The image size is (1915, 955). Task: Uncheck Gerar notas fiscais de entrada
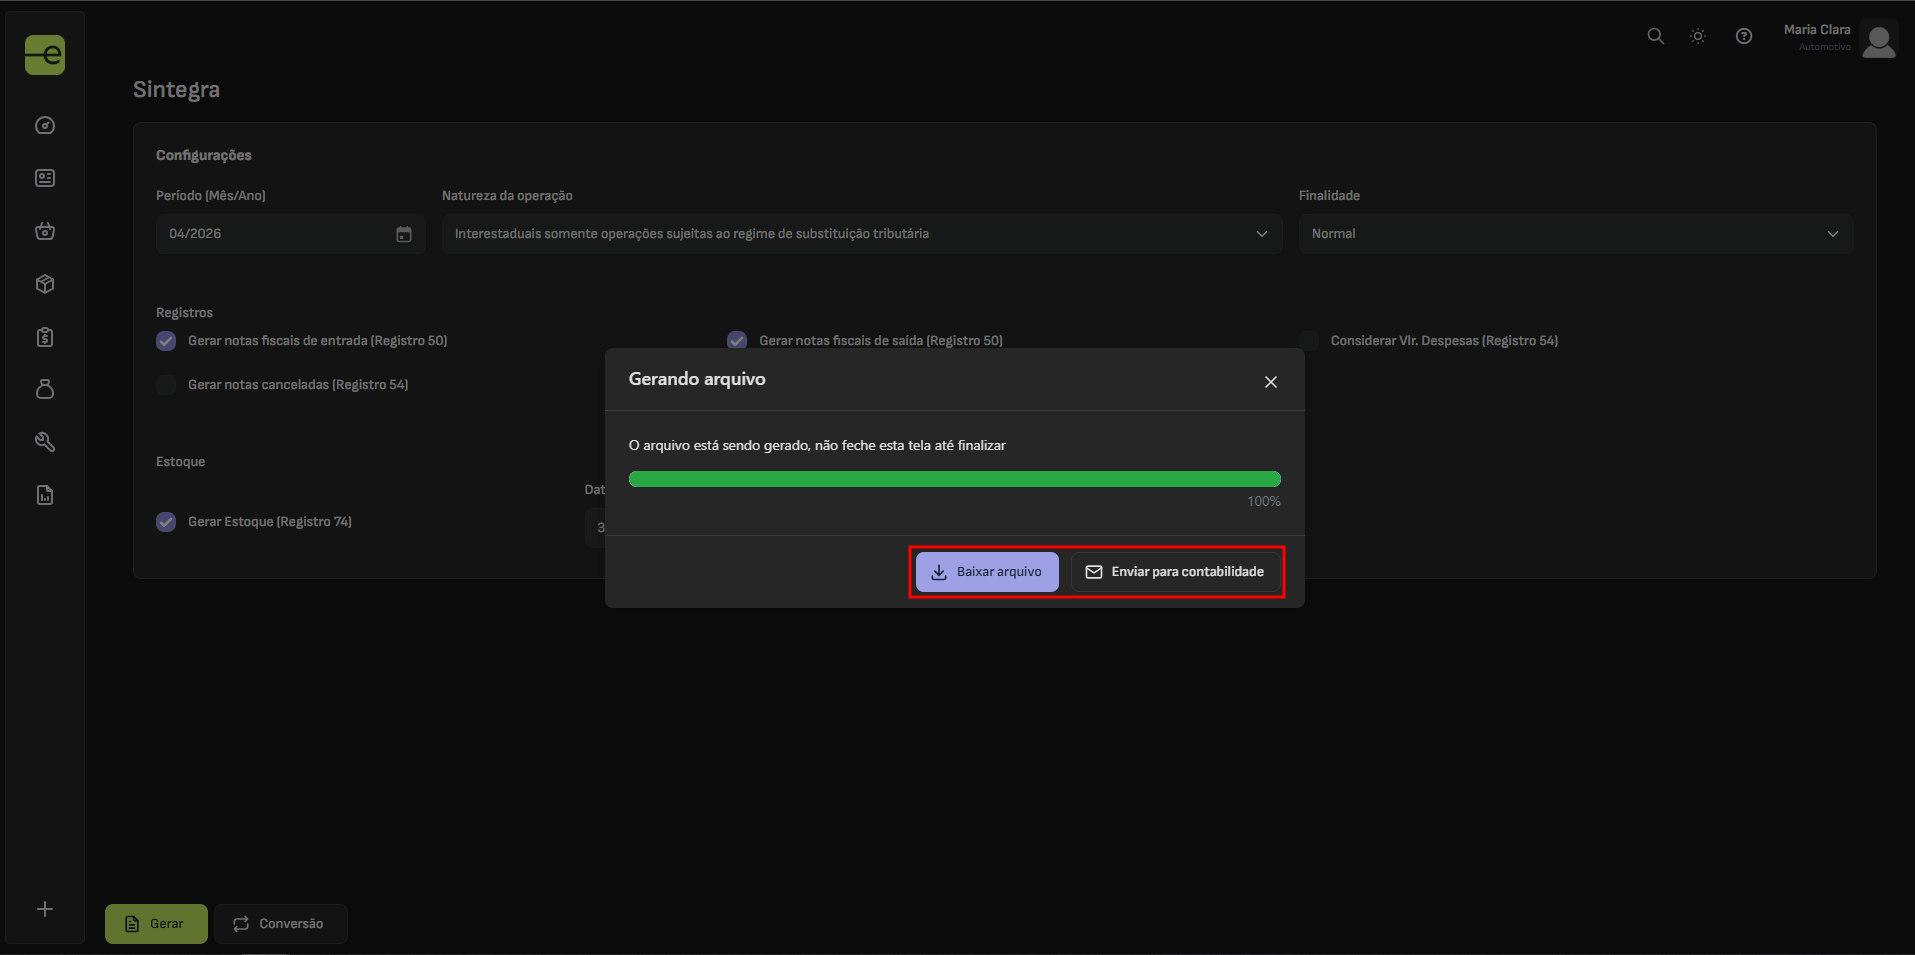(x=166, y=341)
